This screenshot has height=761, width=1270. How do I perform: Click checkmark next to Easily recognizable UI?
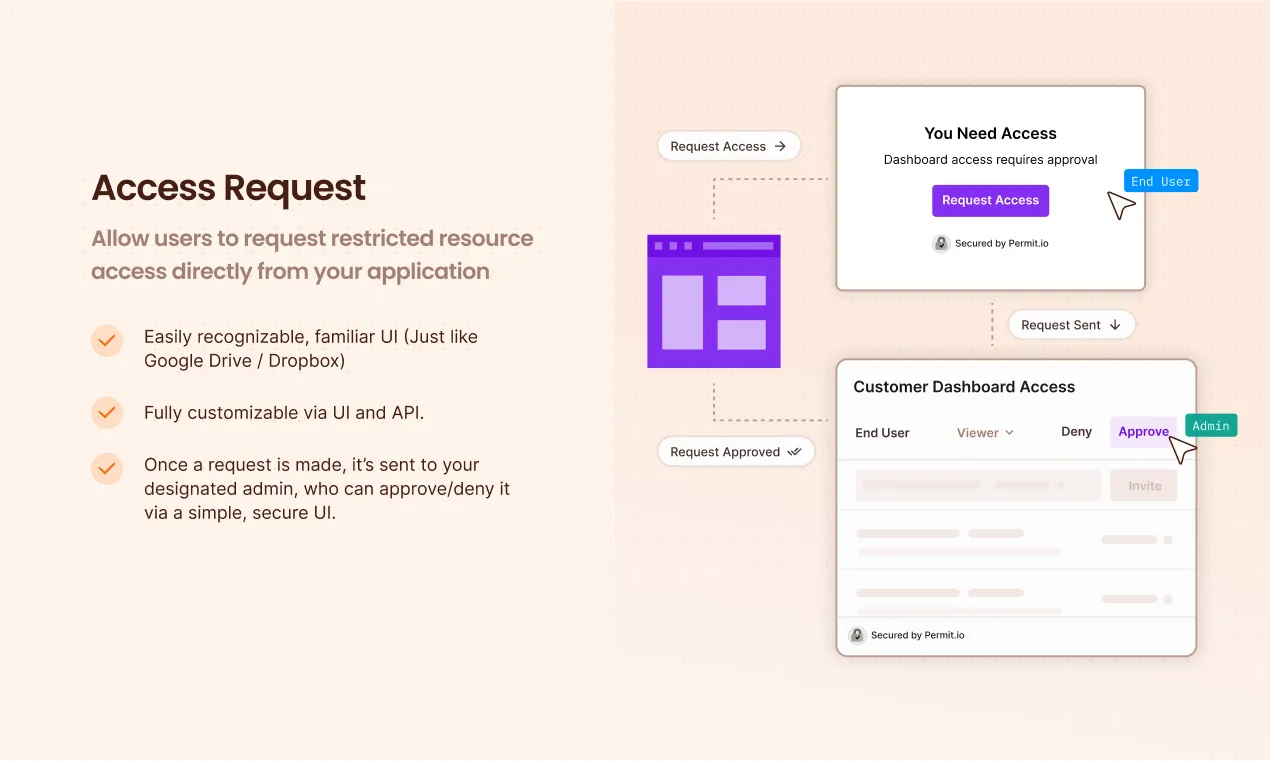107,340
